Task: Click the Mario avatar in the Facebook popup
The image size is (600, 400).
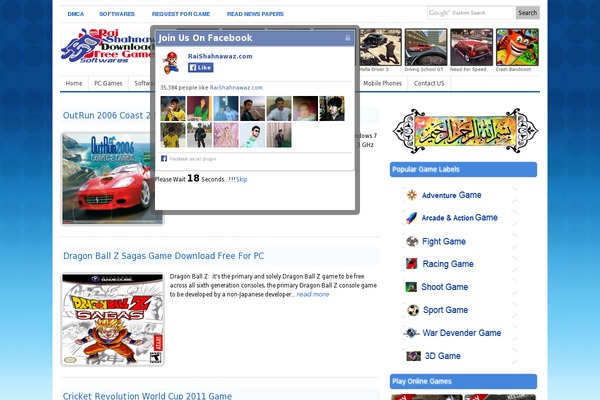Action: pyautogui.click(x=171, y=62)
